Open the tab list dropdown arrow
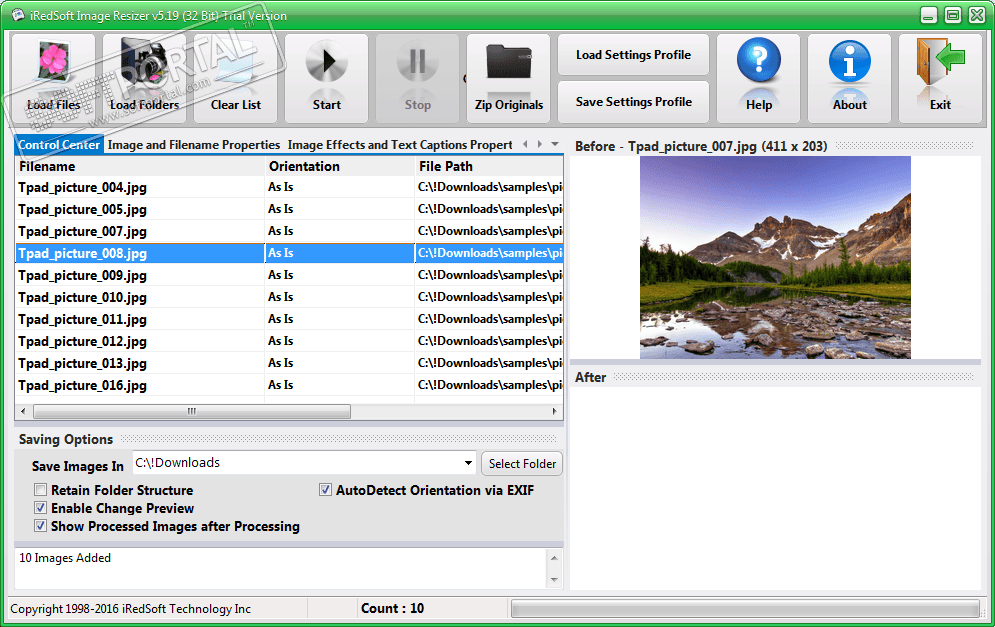The image size is (995, 627). click(x=555, y=144)
